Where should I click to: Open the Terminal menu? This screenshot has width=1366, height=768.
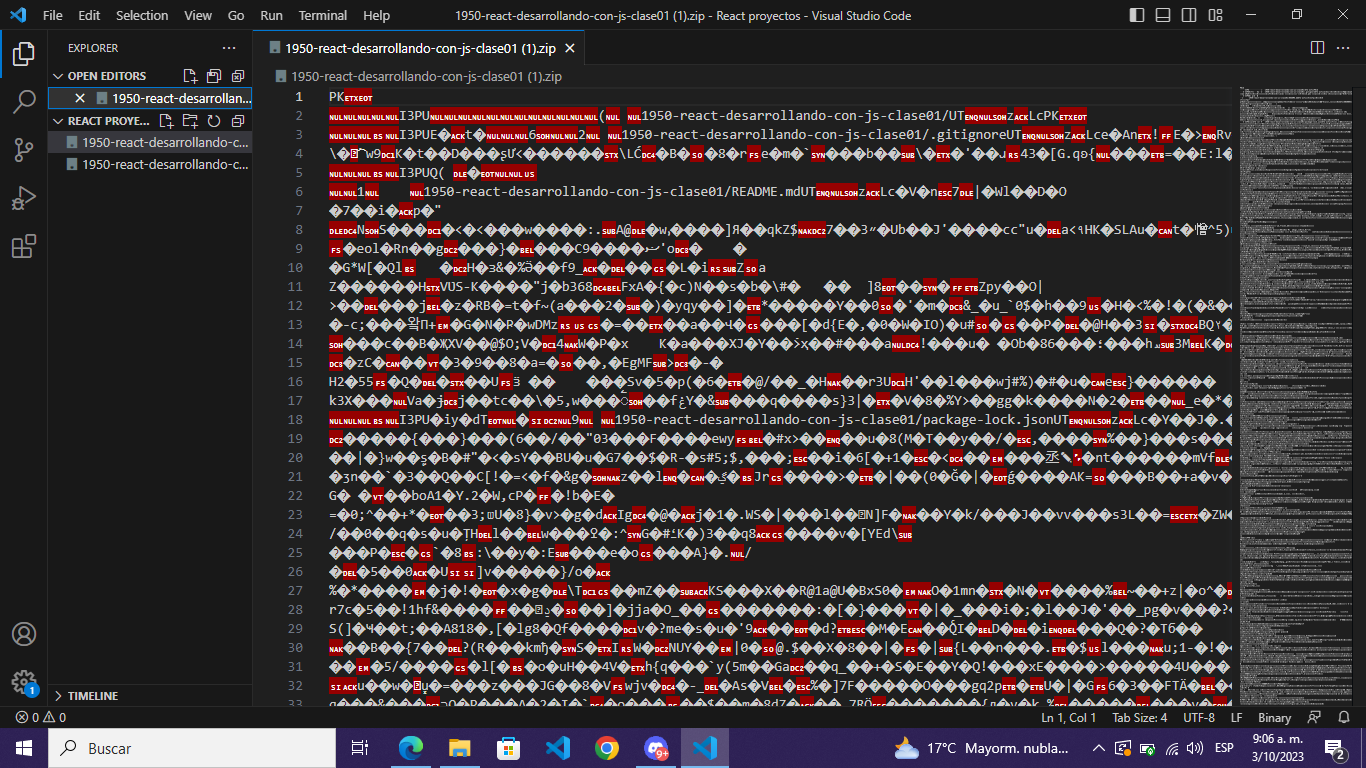click(x=323, y=15)
